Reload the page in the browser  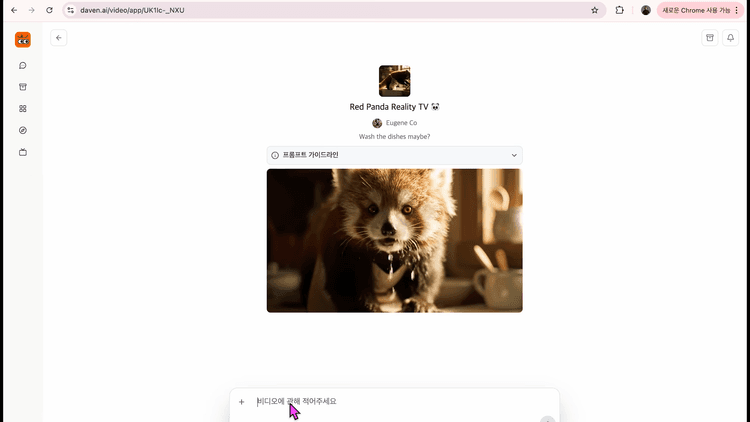49,10
